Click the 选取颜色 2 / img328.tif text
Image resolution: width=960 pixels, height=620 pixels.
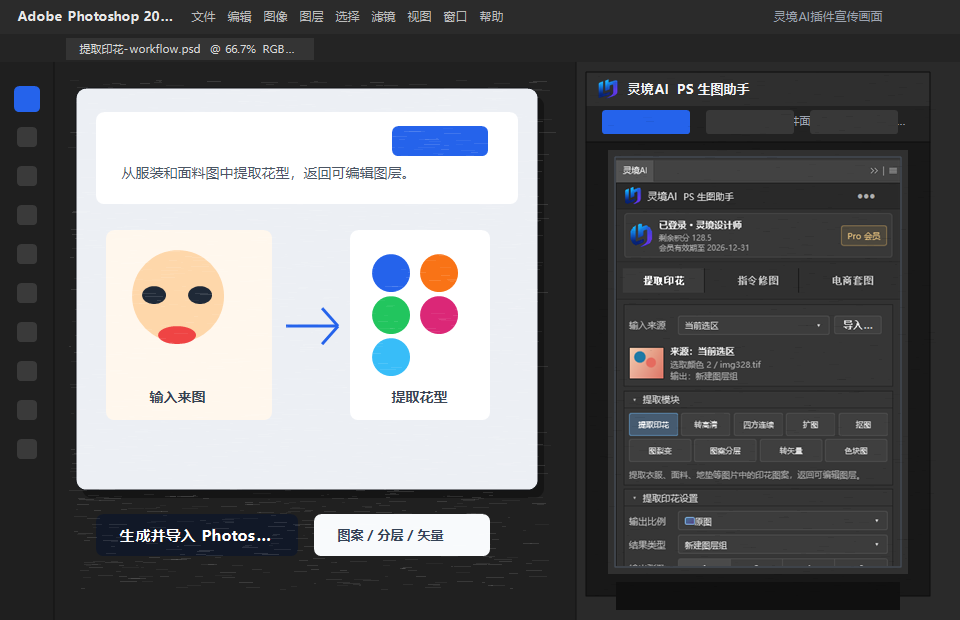point(715,364)
